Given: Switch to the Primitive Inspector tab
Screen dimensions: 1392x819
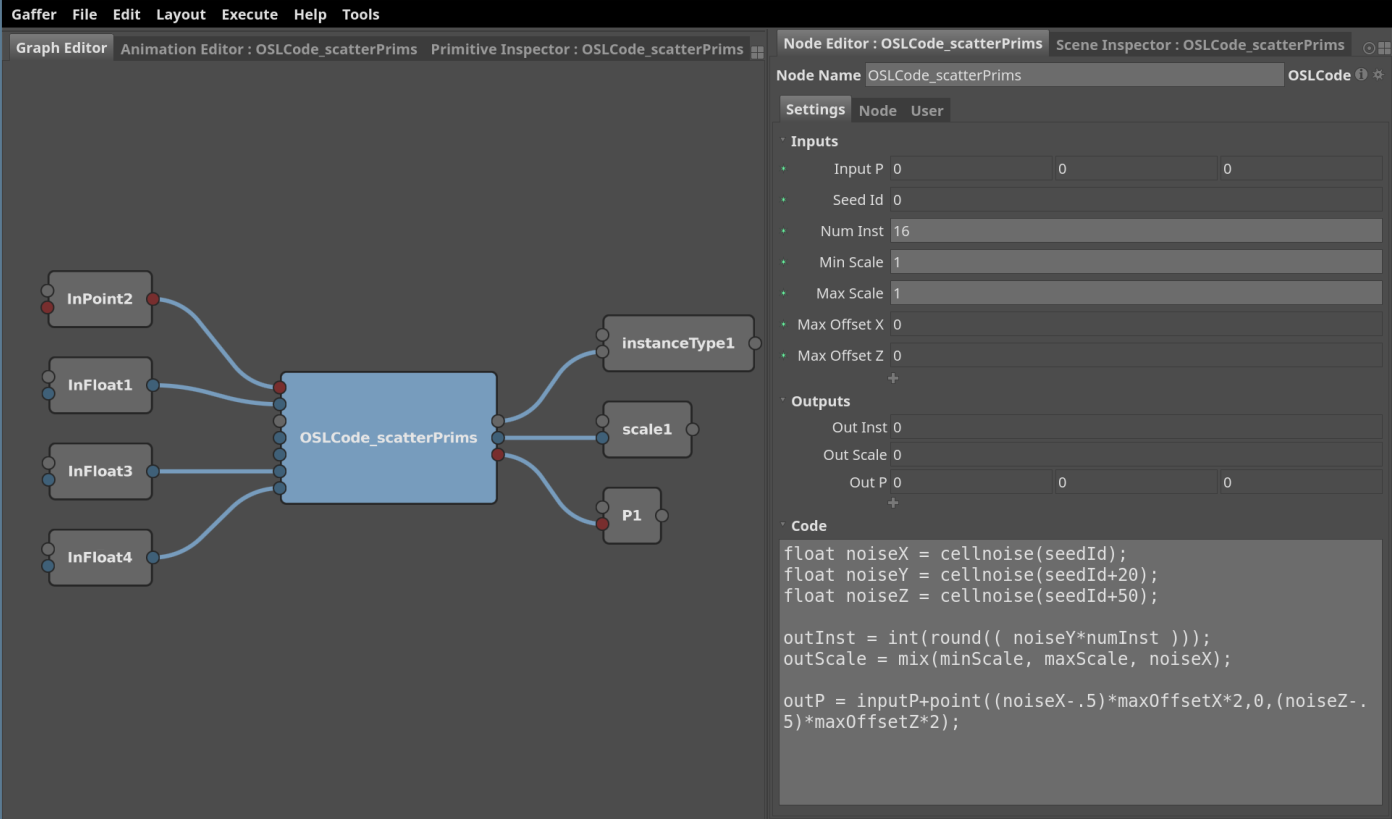Looking at the screenshot, I should (x=587, y=49).
